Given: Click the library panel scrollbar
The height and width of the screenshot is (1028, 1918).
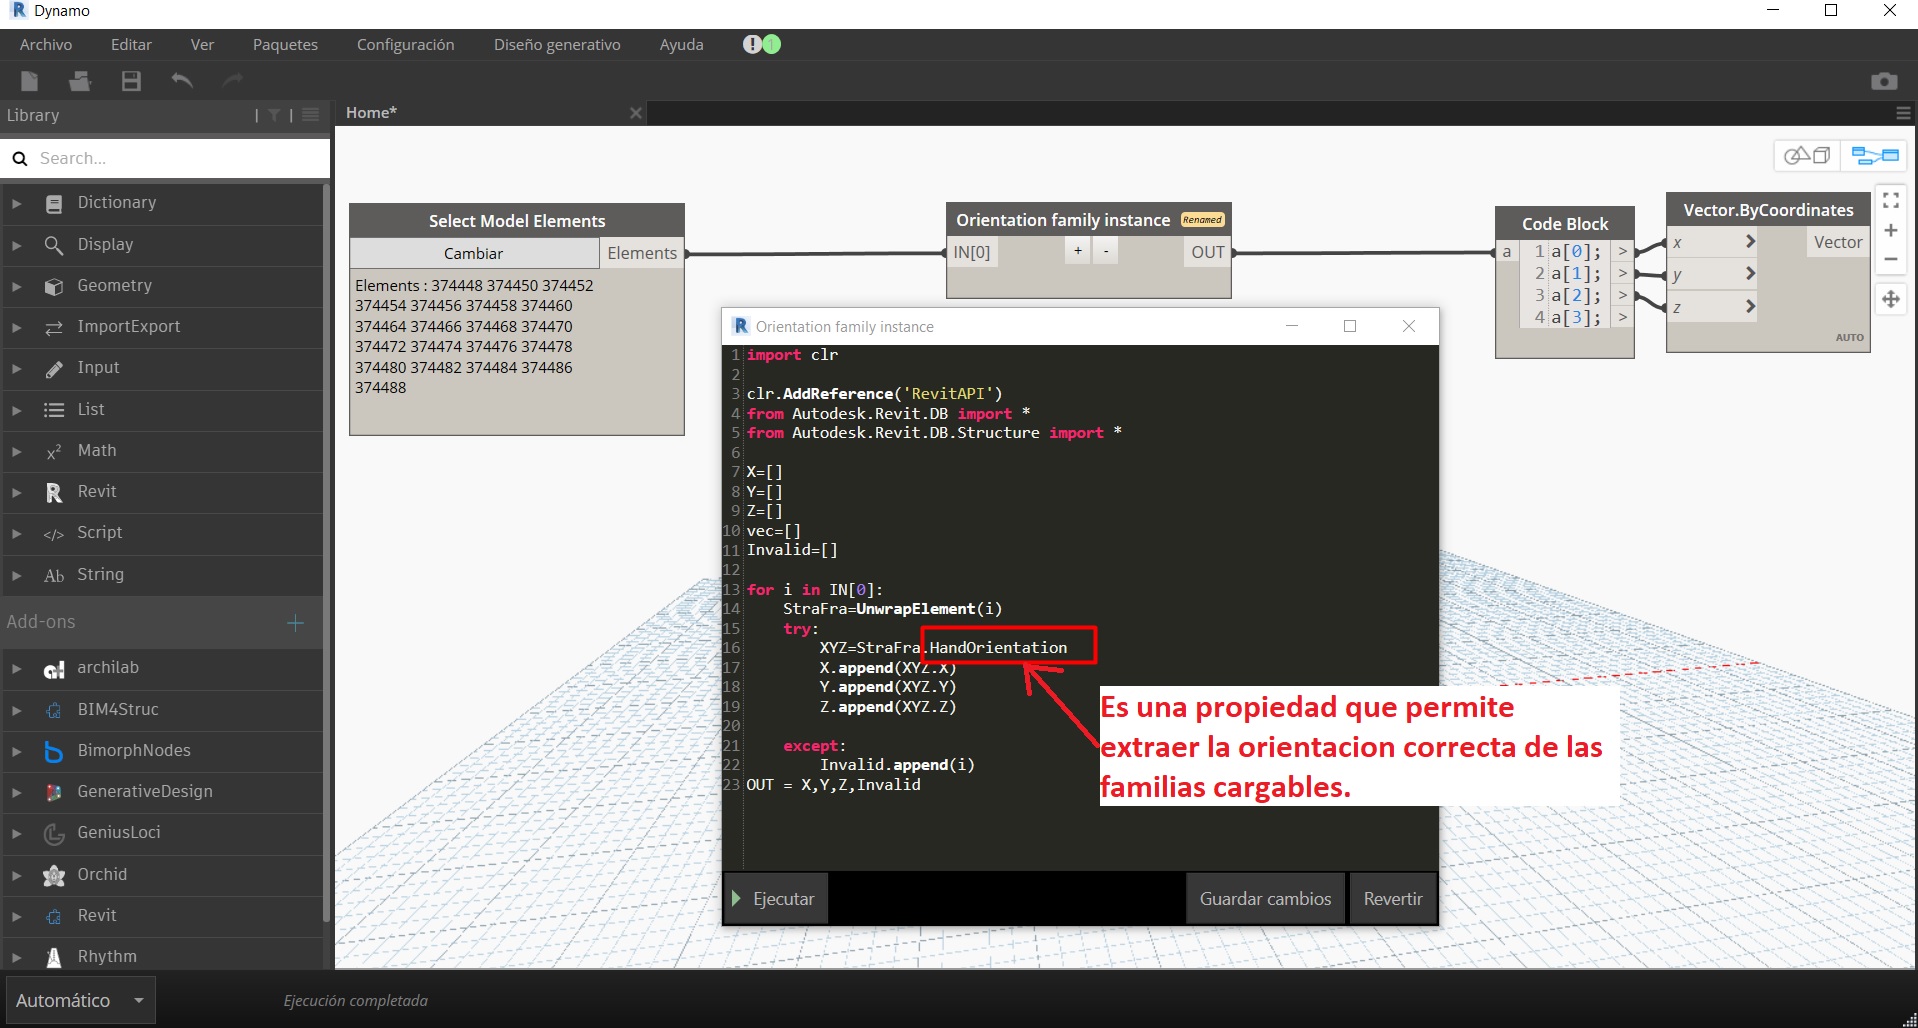Looking at the screenshot, I should pyautogui.click(x=326, y=552).
